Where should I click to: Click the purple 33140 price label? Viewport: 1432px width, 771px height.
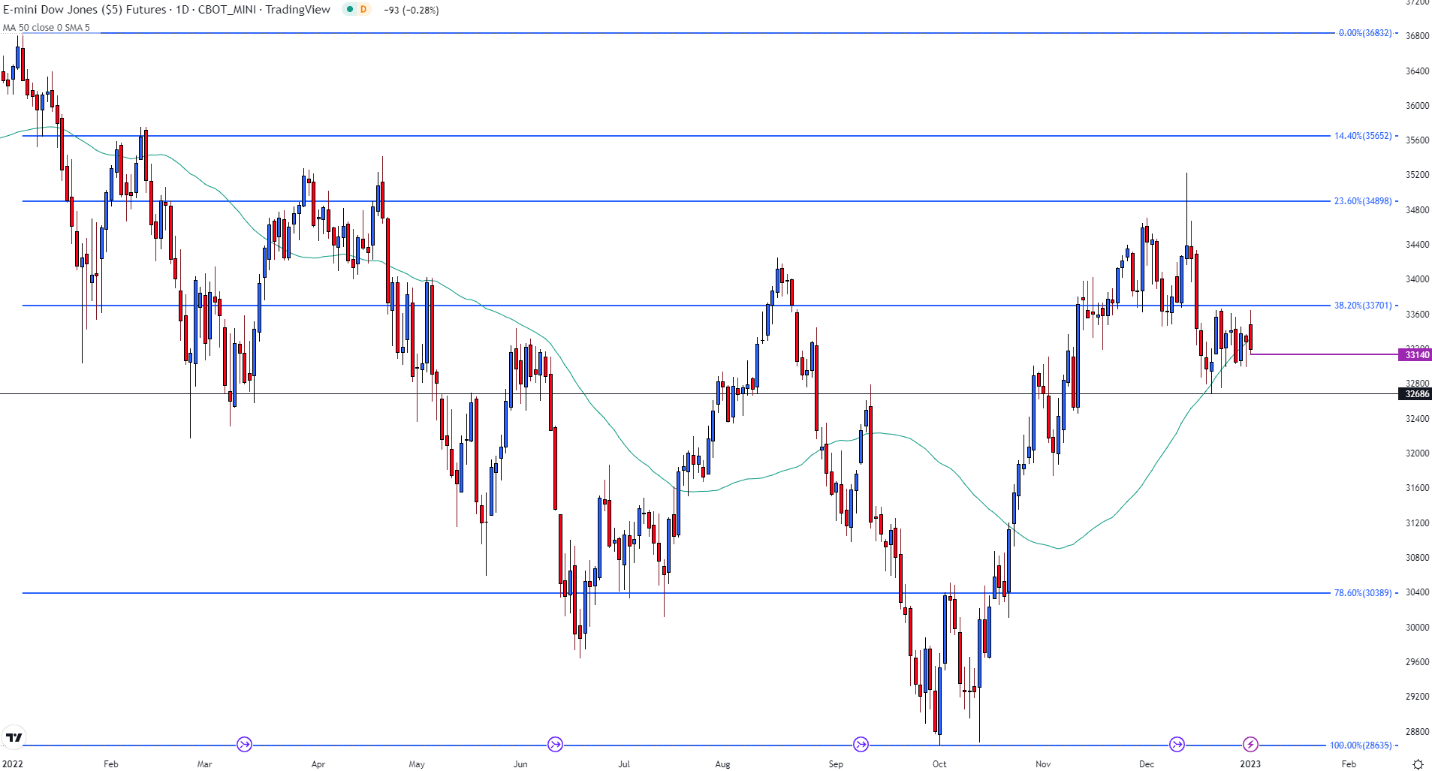point(1415,354)
